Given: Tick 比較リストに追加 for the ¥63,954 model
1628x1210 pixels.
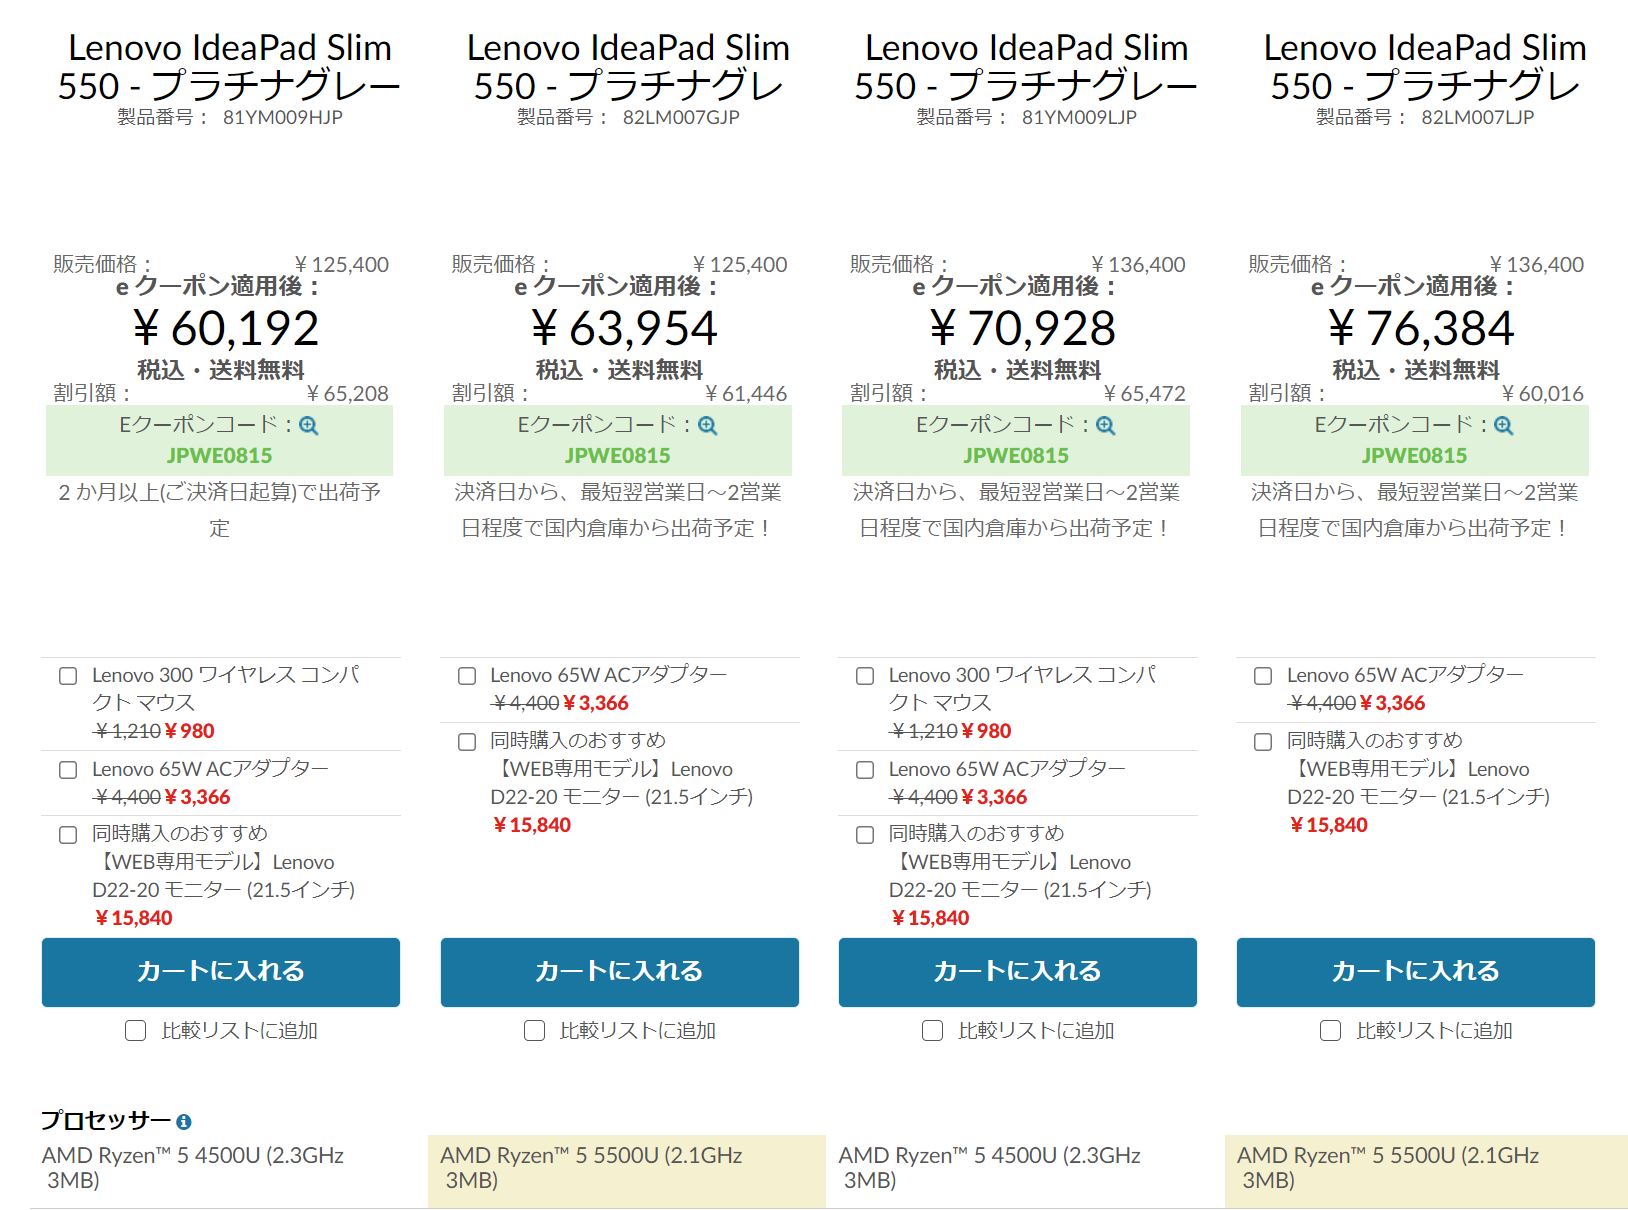Looking at the screenshot, I should coord(535,1031).
